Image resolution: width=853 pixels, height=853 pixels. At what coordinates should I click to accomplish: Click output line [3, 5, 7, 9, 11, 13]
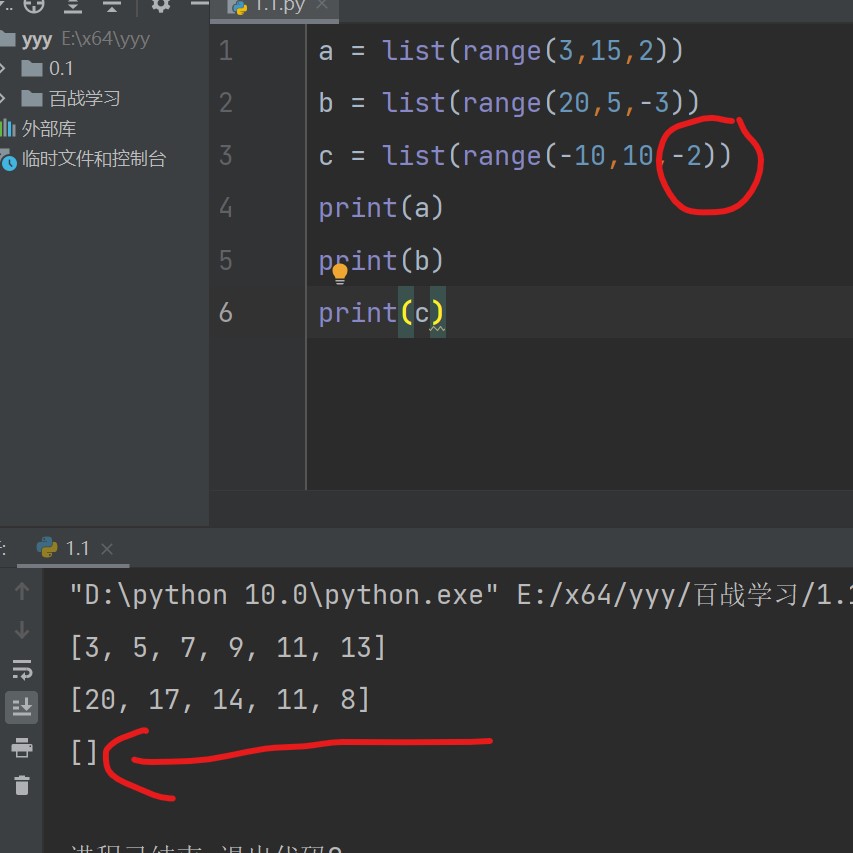[x=228, y=647]
